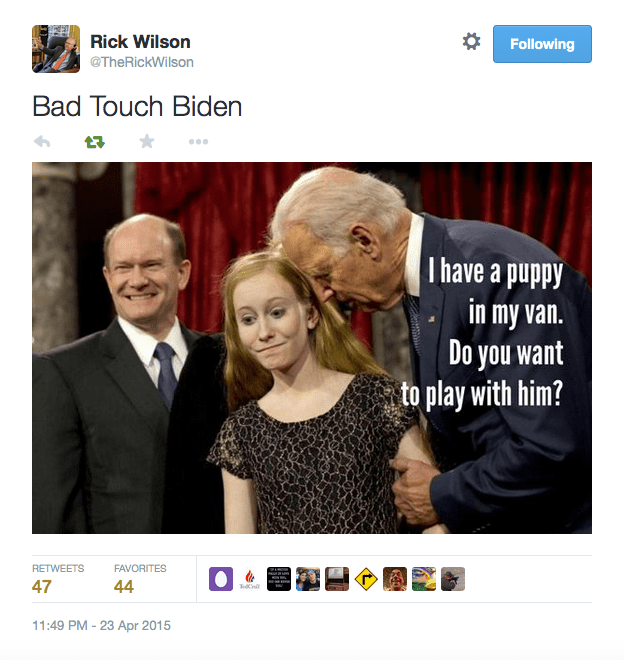Open the gray soldier silhouette avatar
Viewport: 624px width, 660px height.
pyautogui.click(x=453, y=579)
